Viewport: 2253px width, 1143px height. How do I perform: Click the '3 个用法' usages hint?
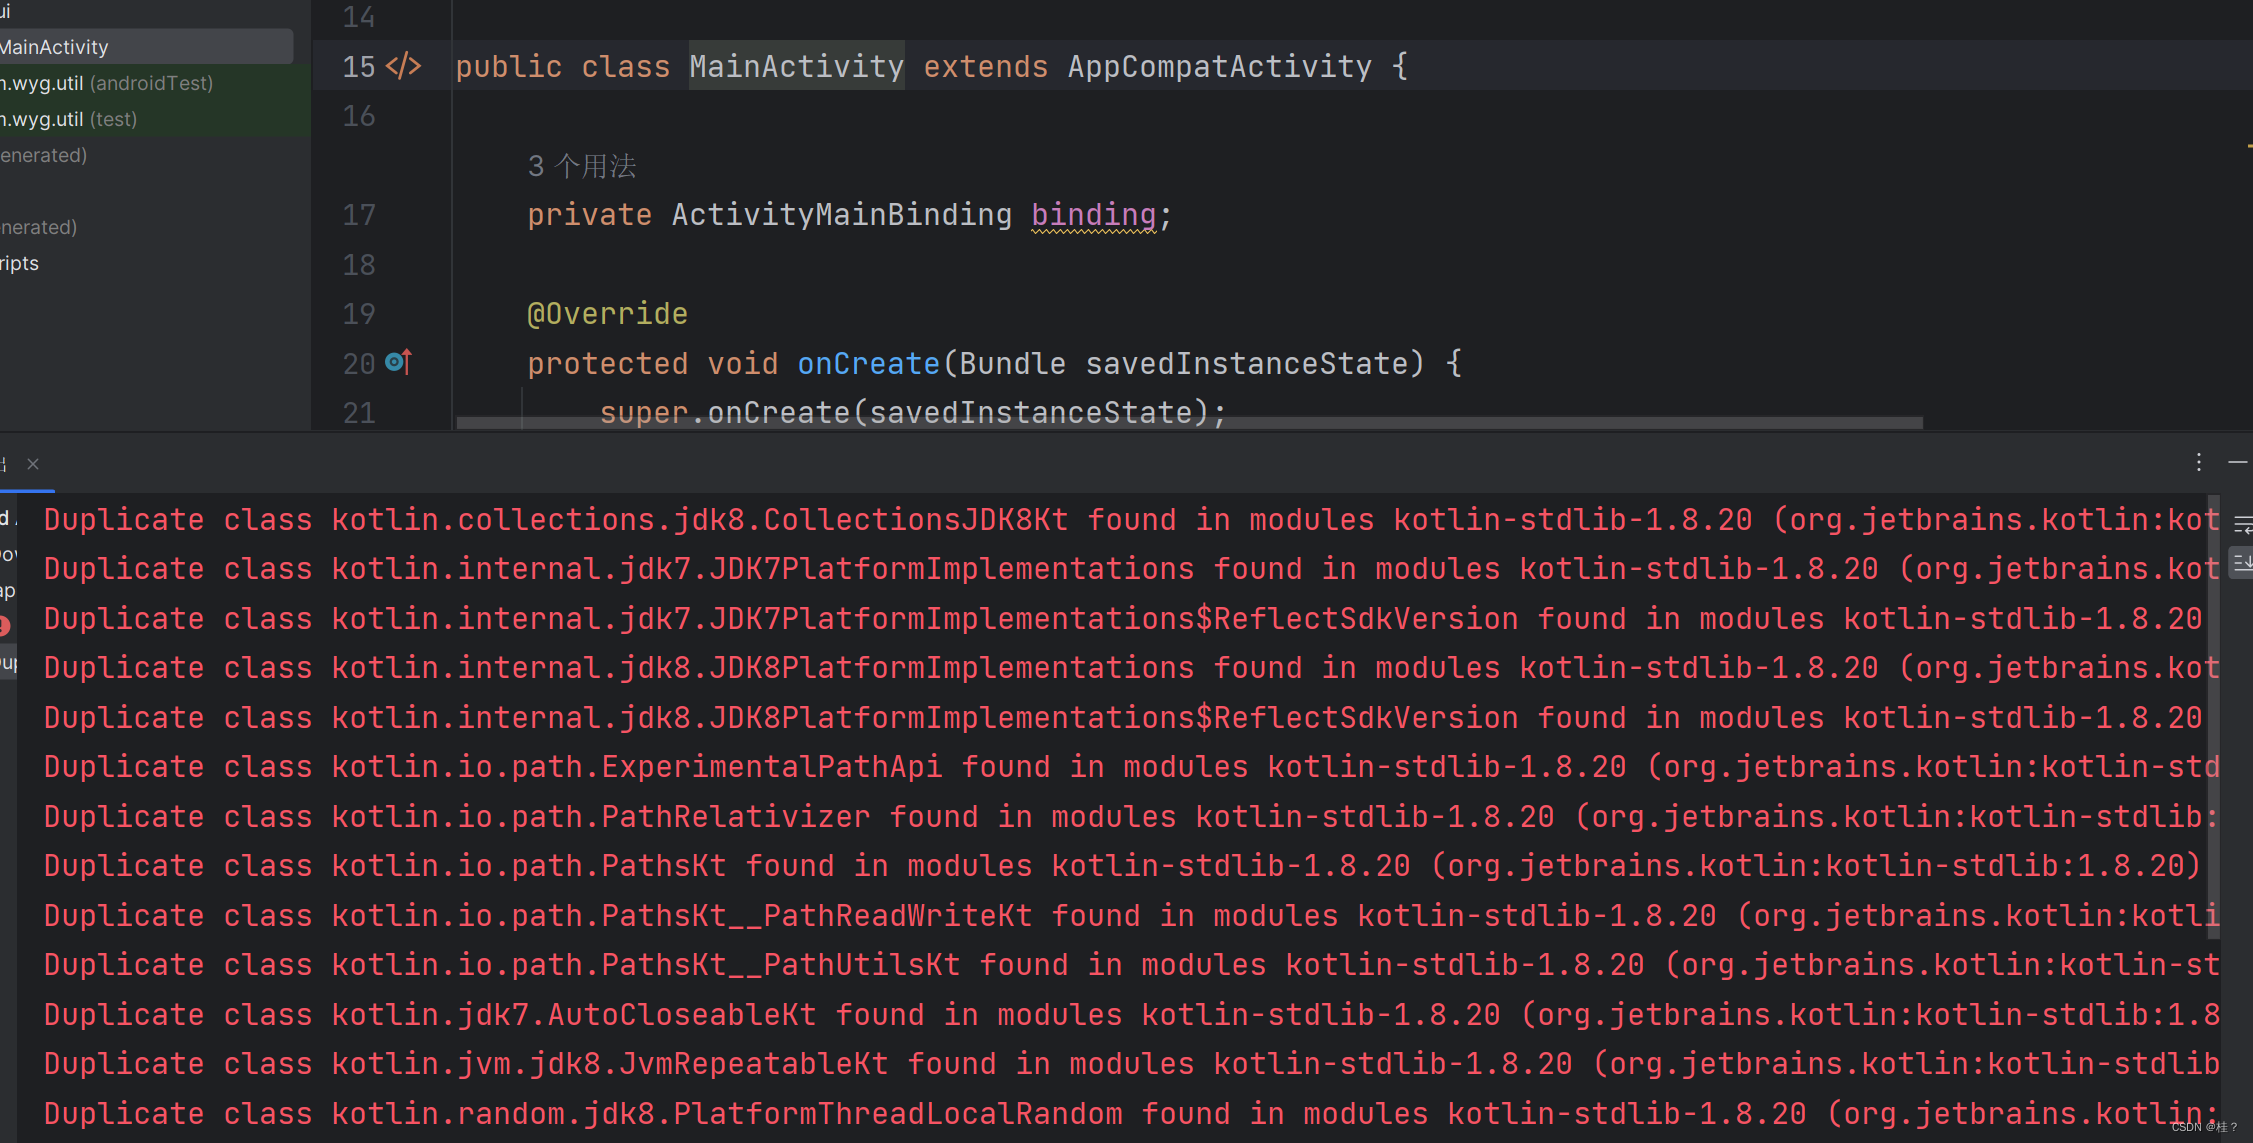tap(582, 166)
